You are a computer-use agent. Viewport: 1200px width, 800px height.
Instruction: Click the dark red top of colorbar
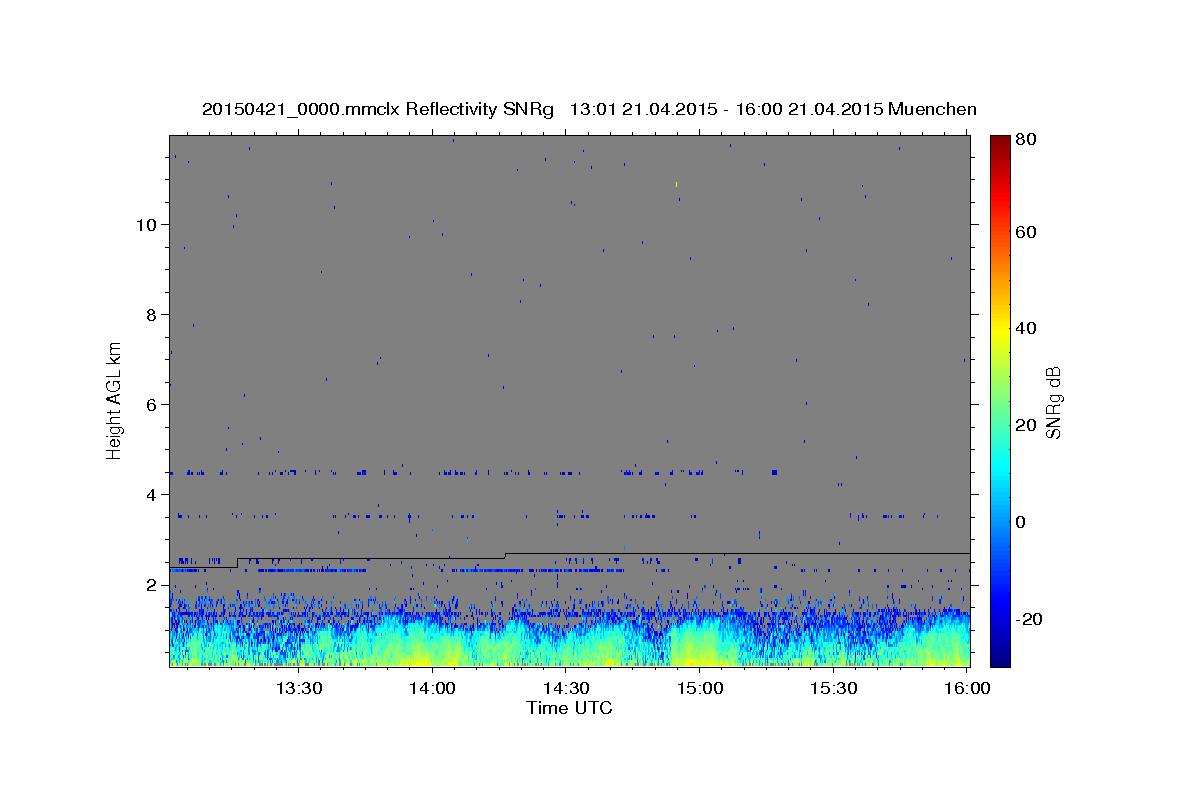pos(1000,142)
